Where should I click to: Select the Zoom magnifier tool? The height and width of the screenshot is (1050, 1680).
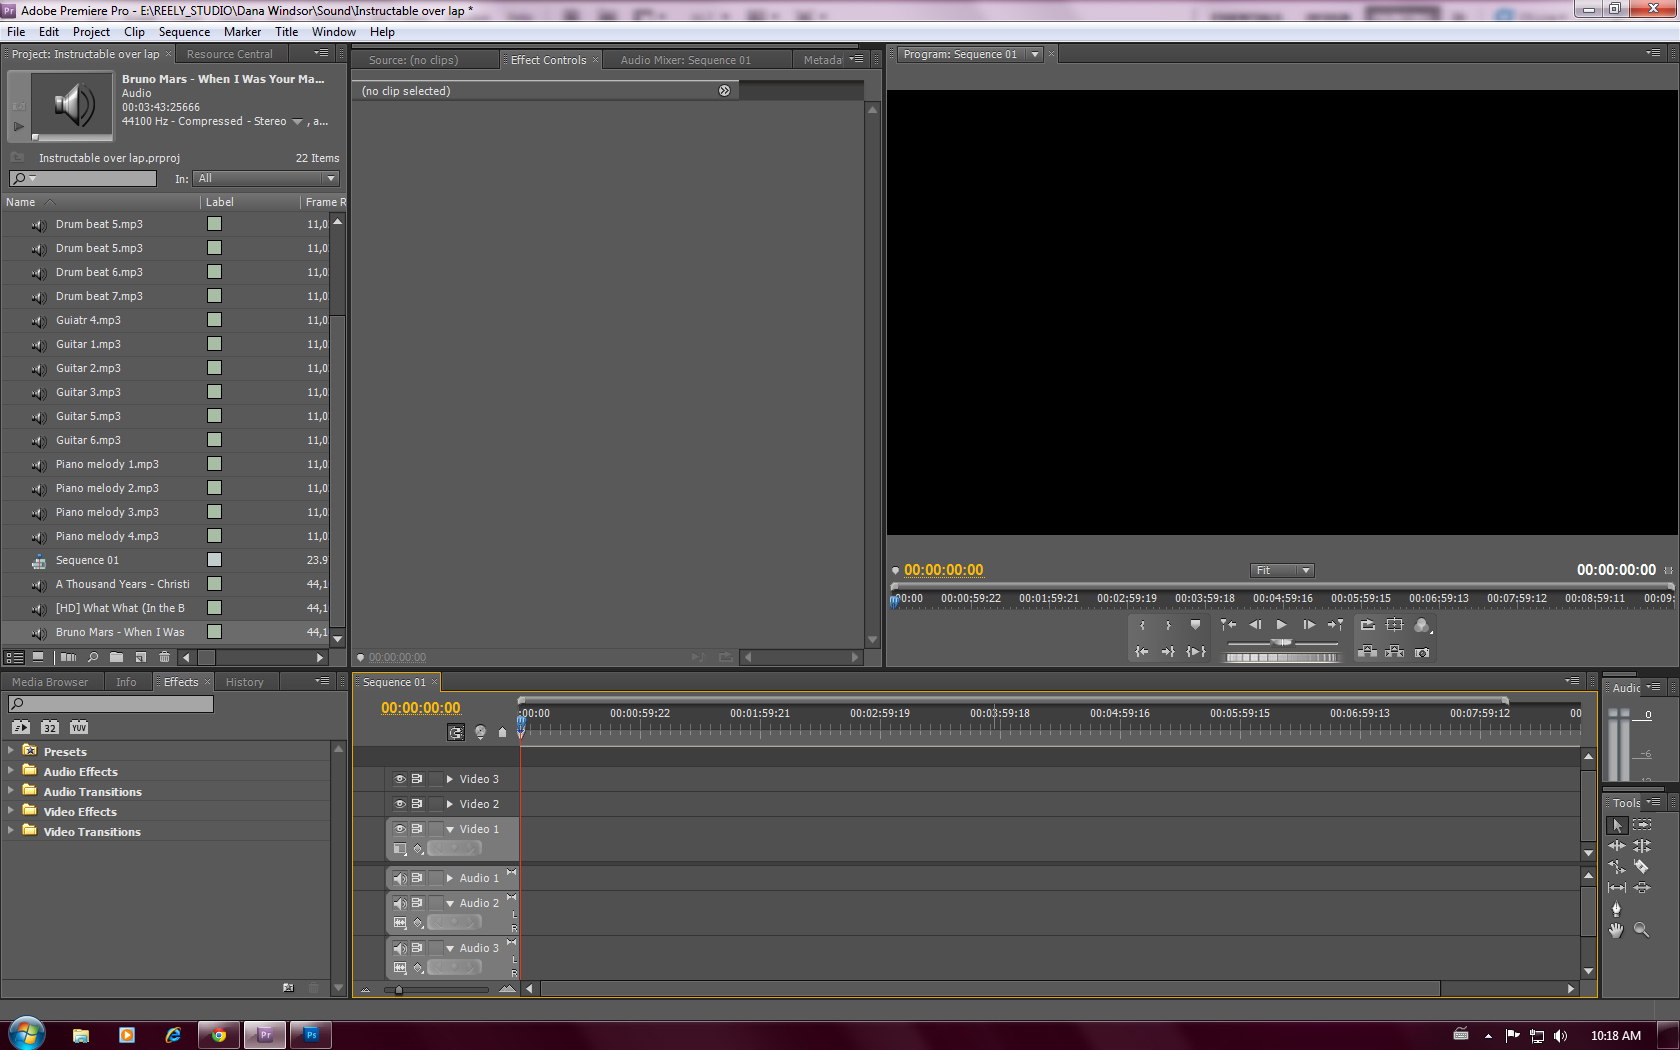1642,930
